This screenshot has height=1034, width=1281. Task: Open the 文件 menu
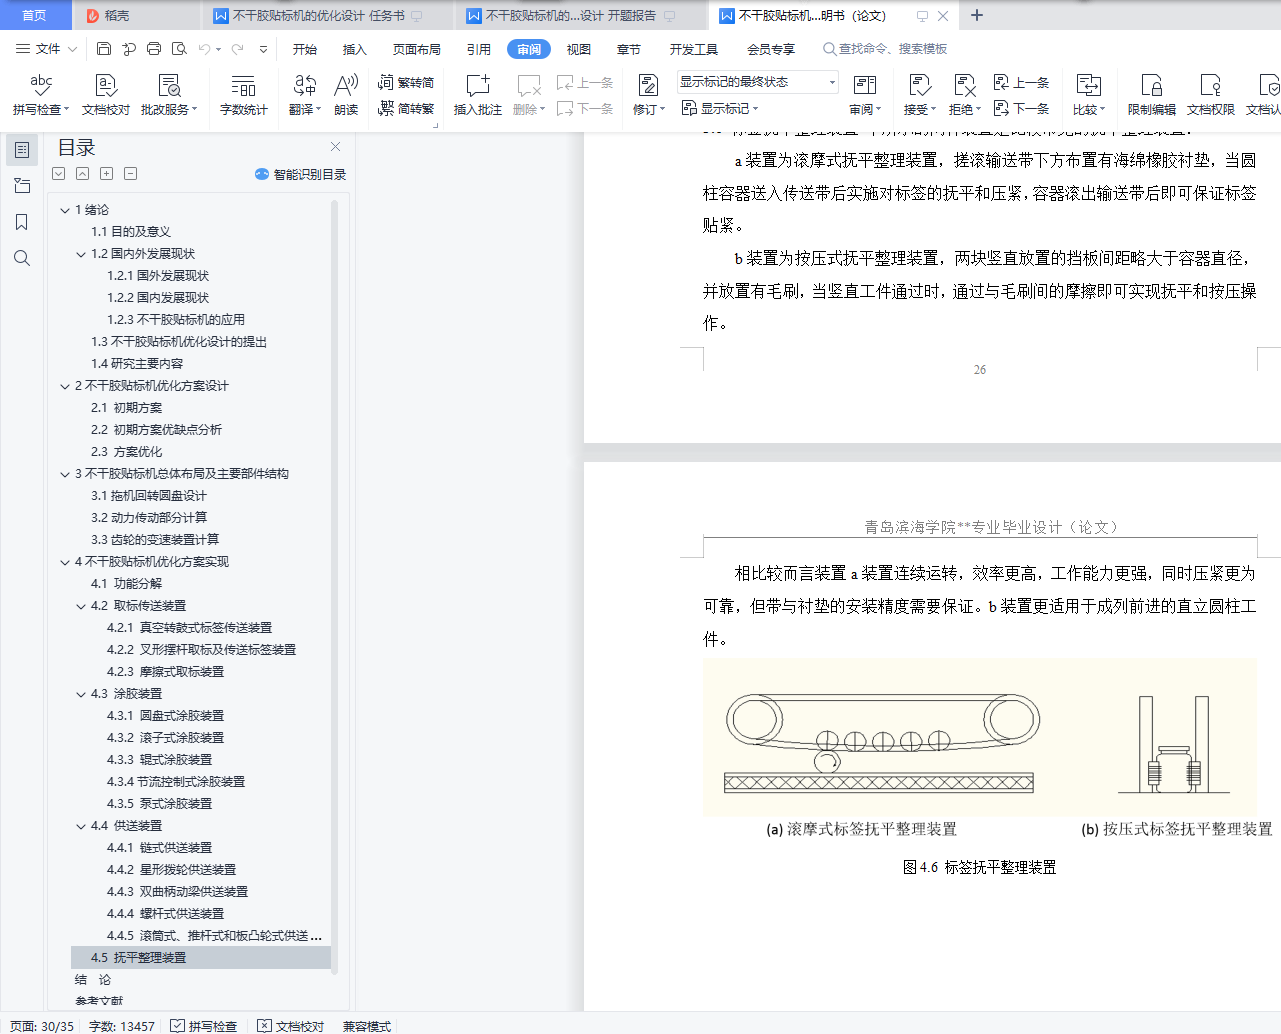(x=46, y=48)
